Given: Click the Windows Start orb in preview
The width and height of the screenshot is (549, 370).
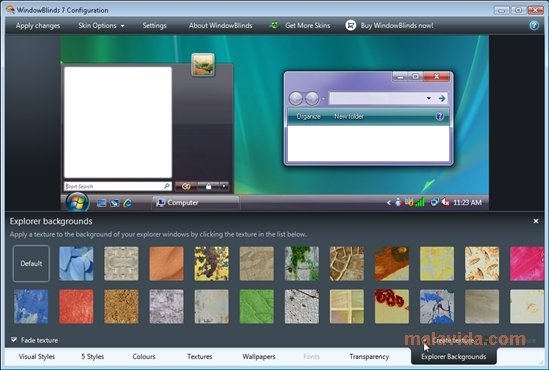Looking at the screenshot, I should pyautogui.click(x=77, y=202).
